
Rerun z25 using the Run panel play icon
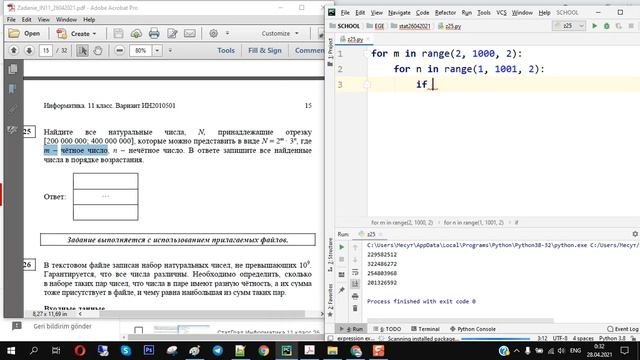coord(342,247)
